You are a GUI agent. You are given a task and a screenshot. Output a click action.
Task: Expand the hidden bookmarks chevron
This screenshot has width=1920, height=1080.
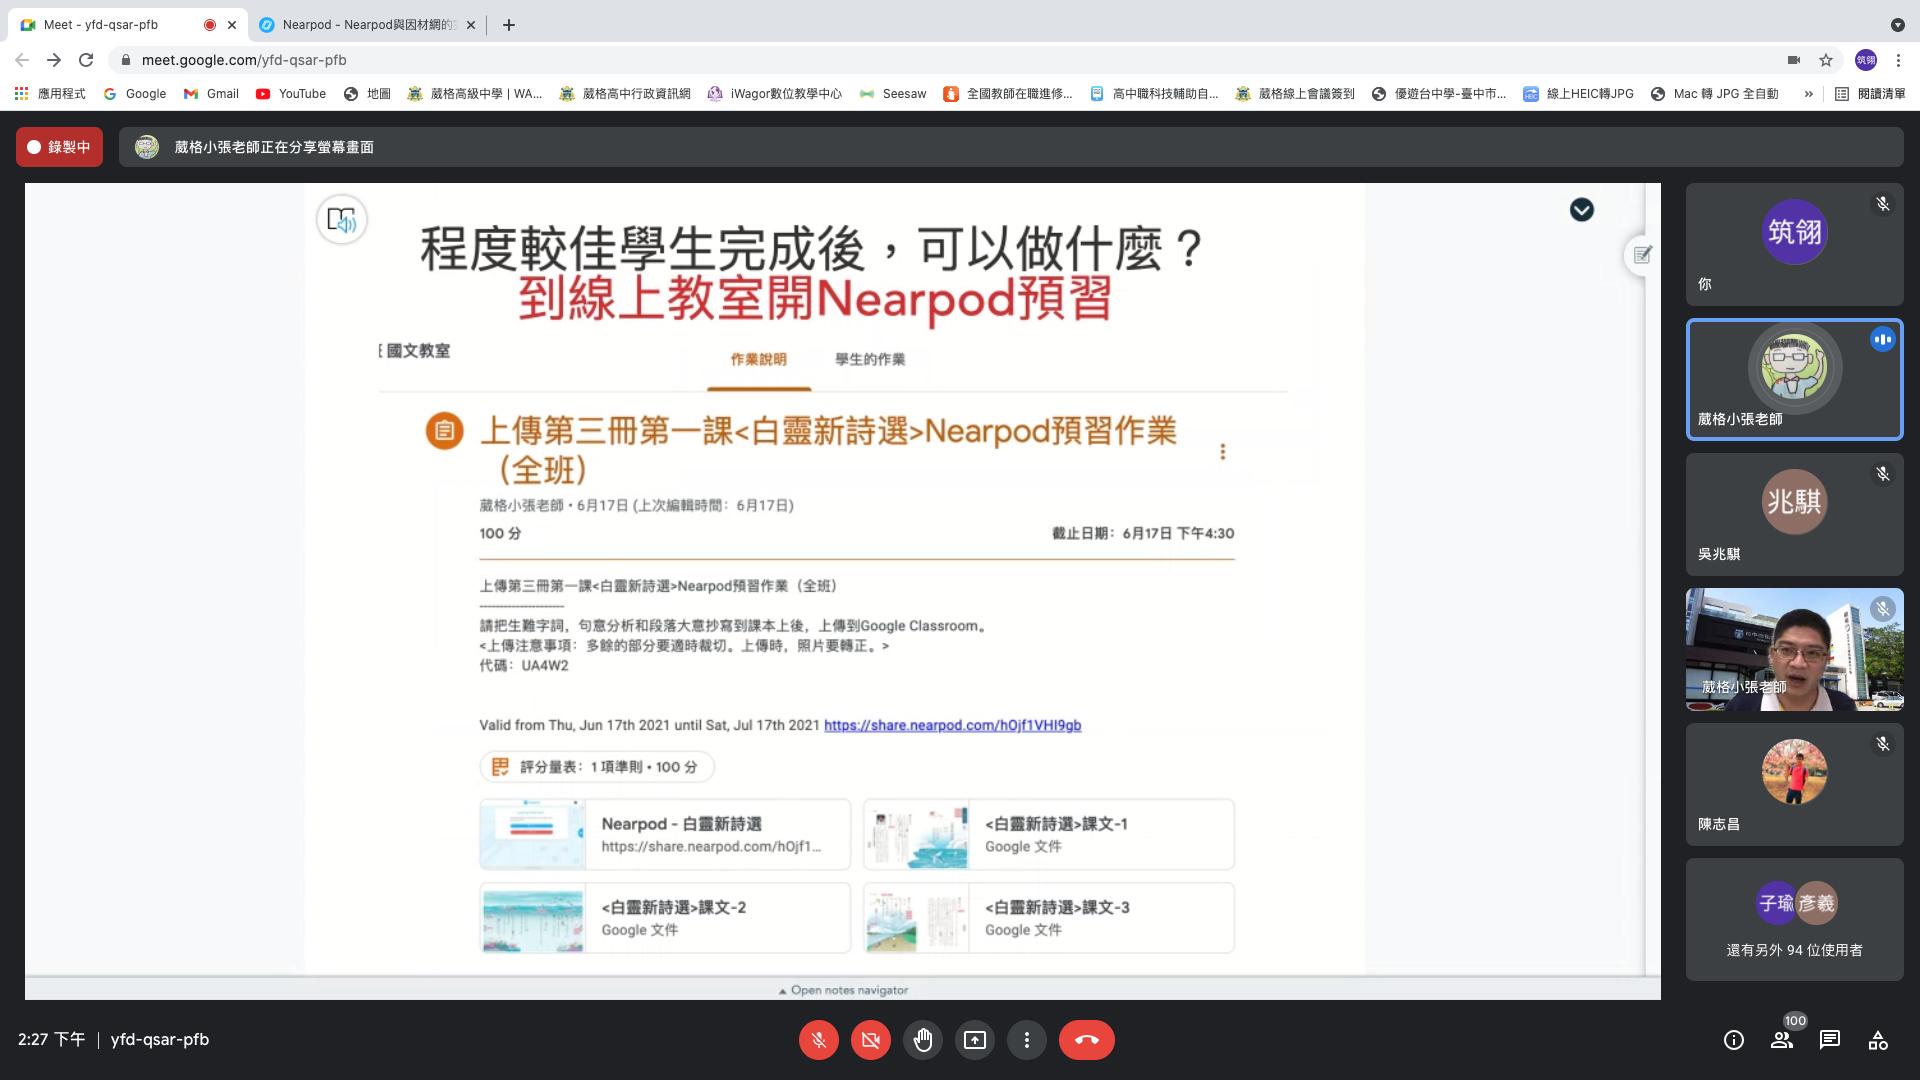pos(1808,94)
